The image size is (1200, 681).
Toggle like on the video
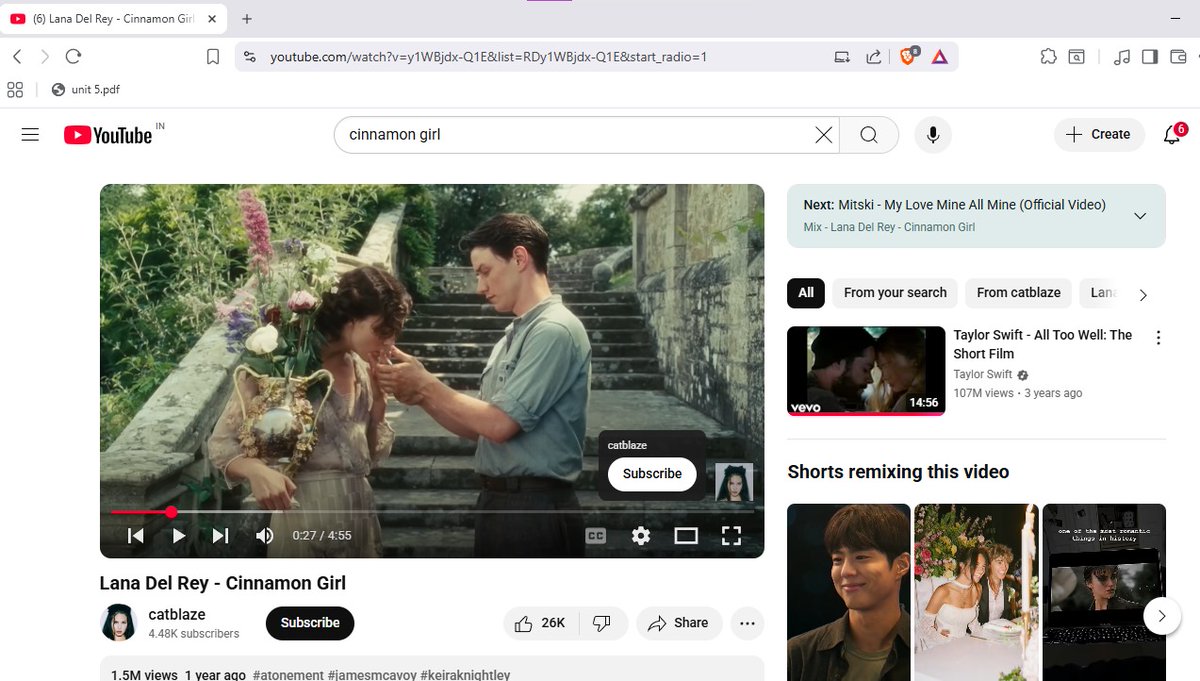tap(531, 622)
